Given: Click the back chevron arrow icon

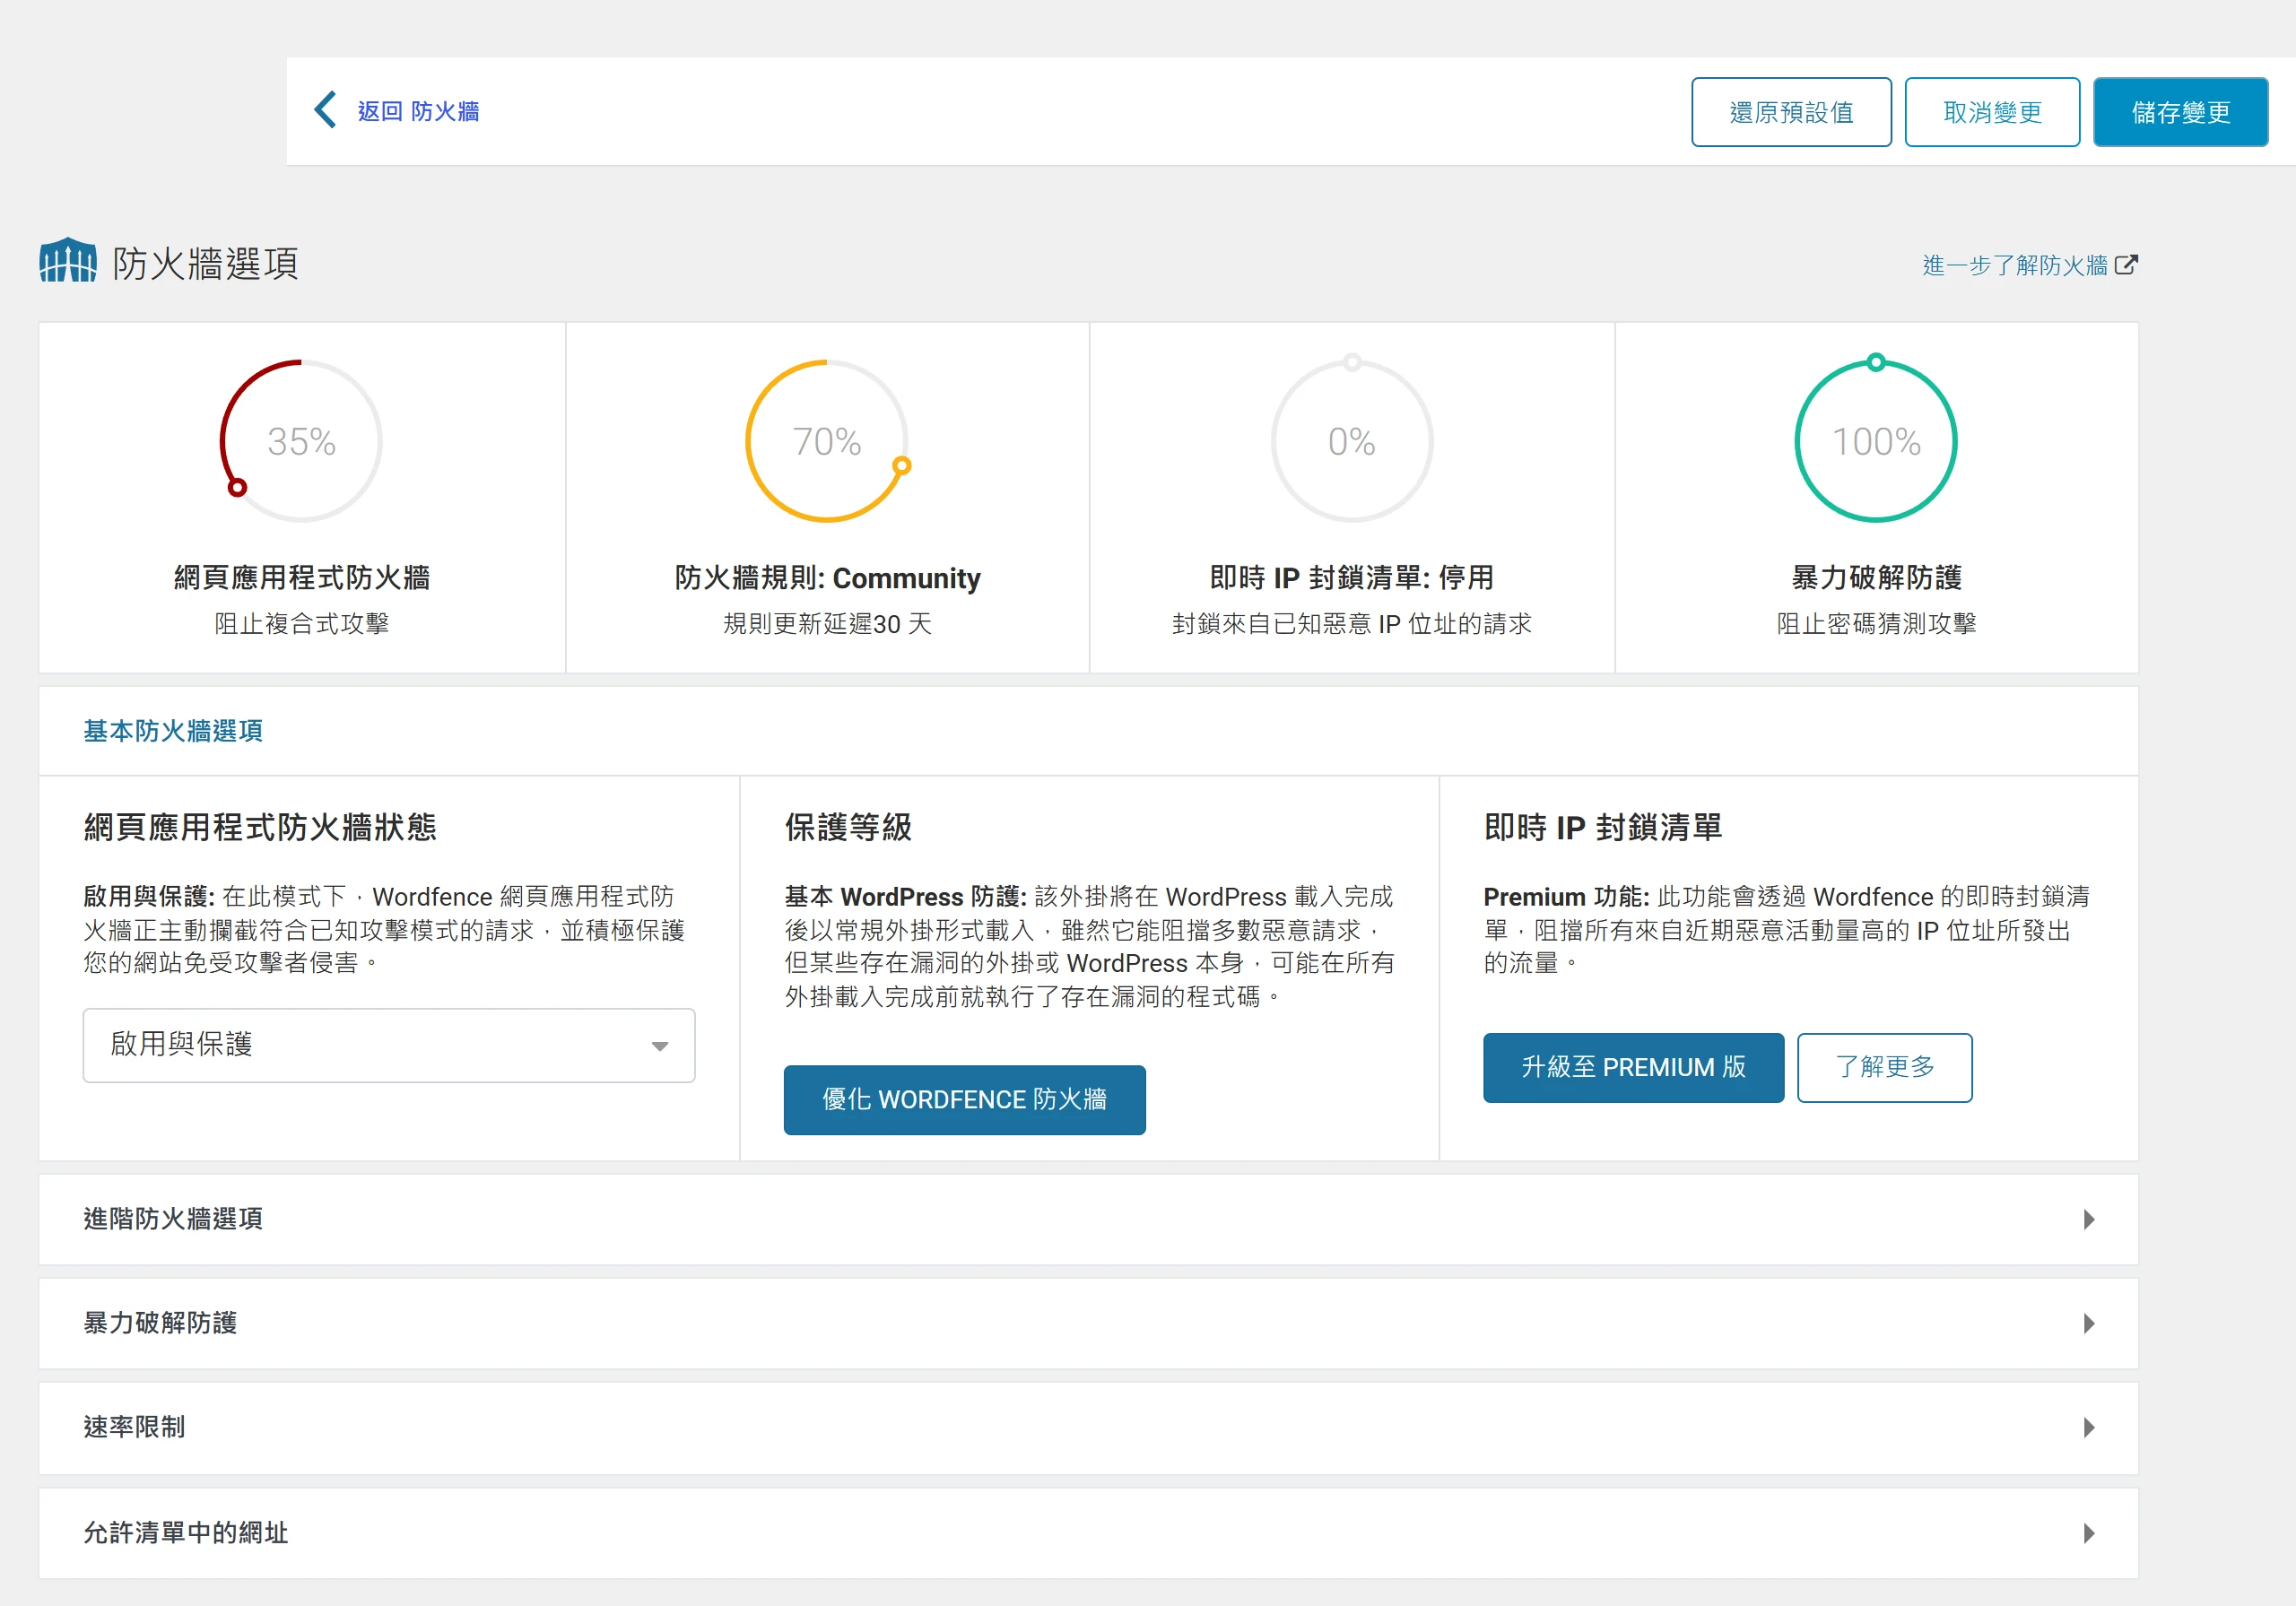Looking at the screenshot, I should click(325, 110).
